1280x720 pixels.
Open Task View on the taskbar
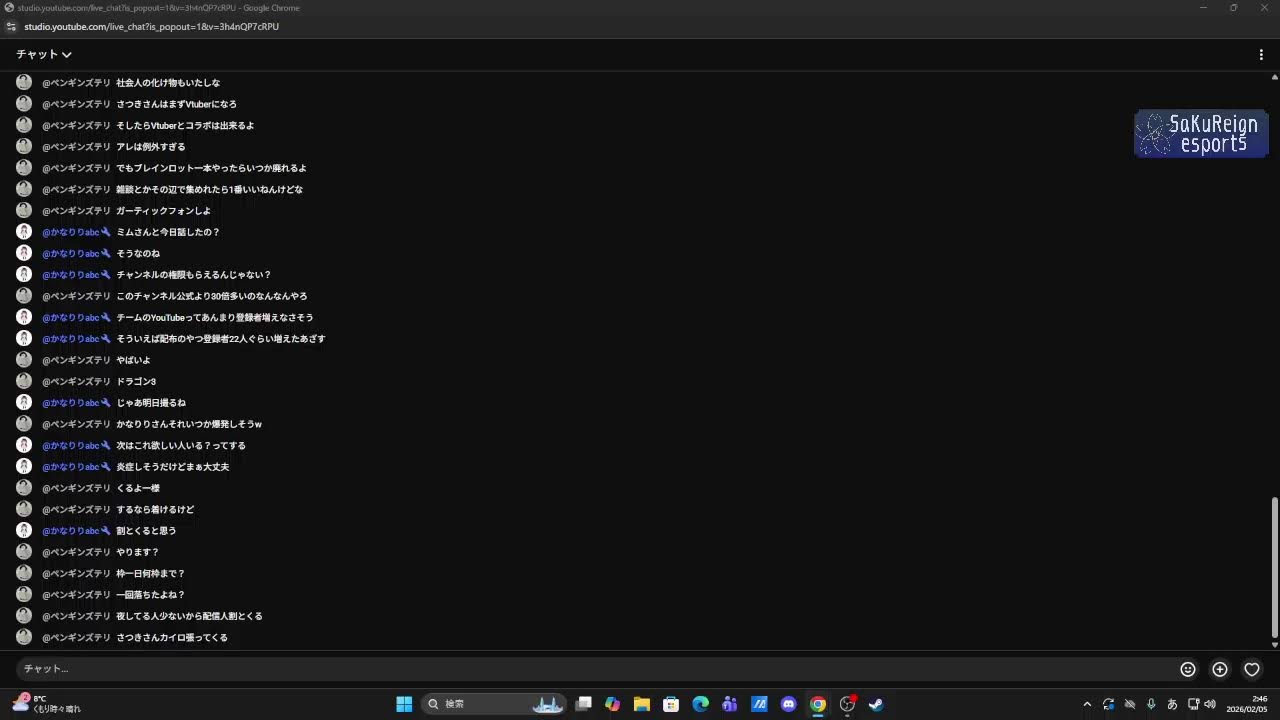584,704
